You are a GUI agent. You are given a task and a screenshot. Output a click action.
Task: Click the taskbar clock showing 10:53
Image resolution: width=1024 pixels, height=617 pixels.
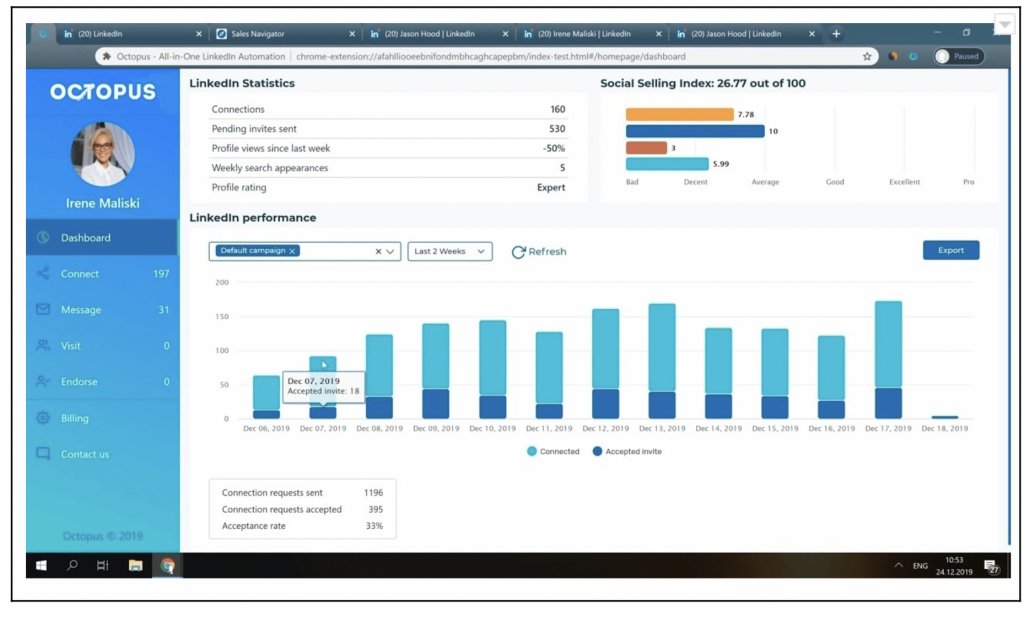tap(954, 560)
